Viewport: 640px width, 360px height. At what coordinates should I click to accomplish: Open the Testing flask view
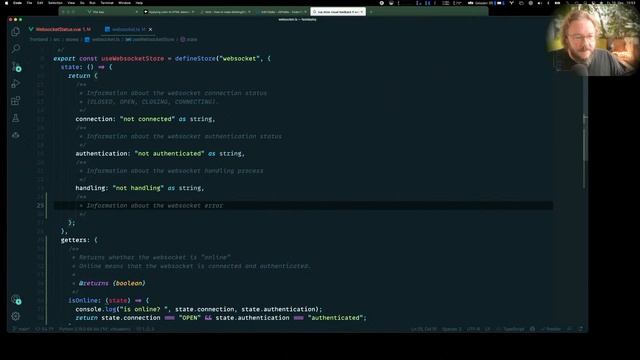click(16, 118)
